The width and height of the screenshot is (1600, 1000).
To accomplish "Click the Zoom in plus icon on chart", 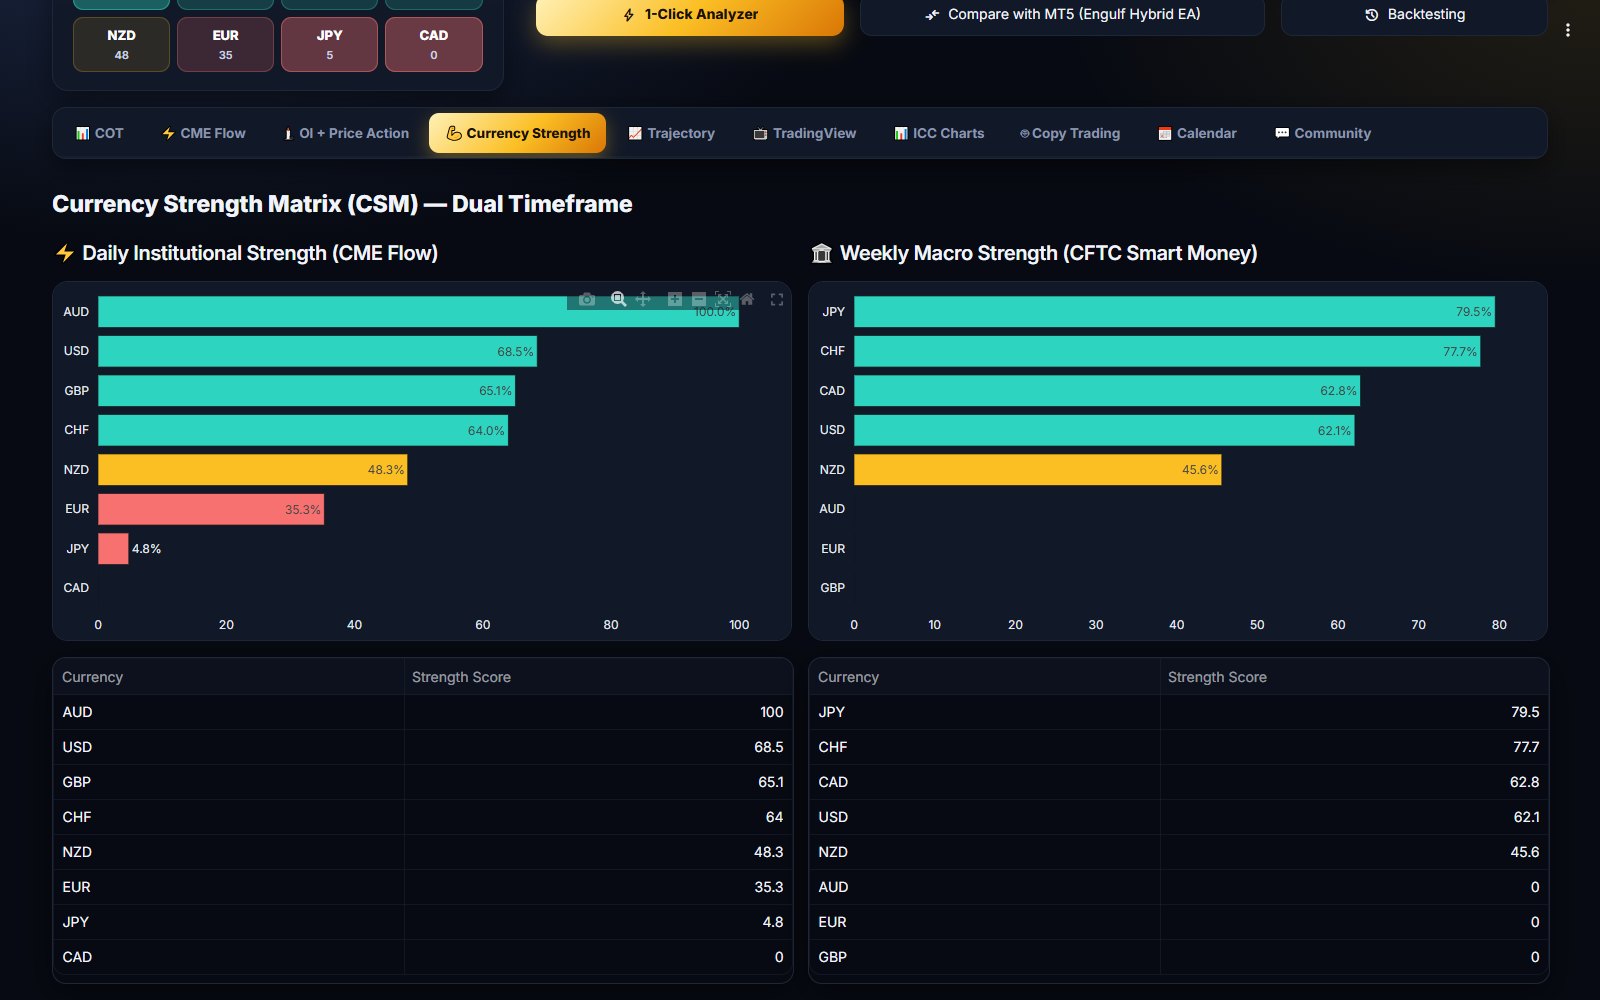I will pos(675,299).
